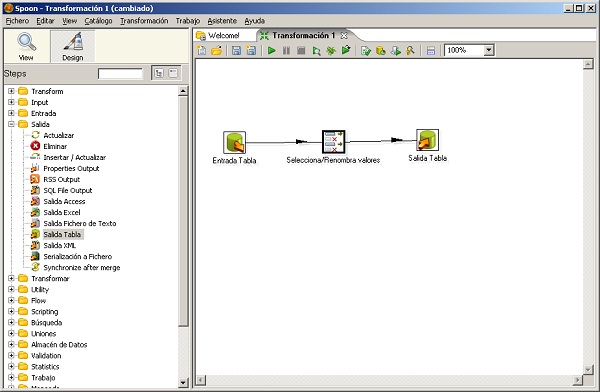The width and height of the screenshot is (600, 392).
Task: Click canvas horizontal scroll left arrow
Action: click(x=201, y=380)
